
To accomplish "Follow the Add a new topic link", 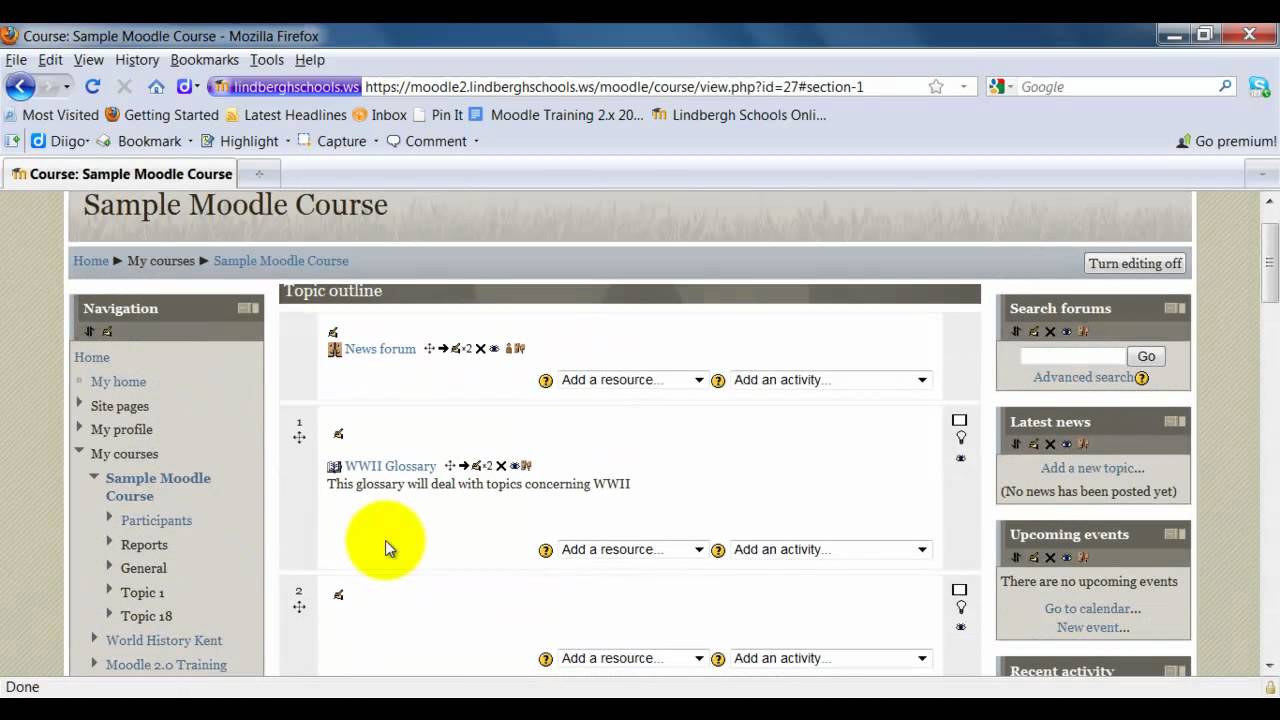I will [x=1092, y=468].
